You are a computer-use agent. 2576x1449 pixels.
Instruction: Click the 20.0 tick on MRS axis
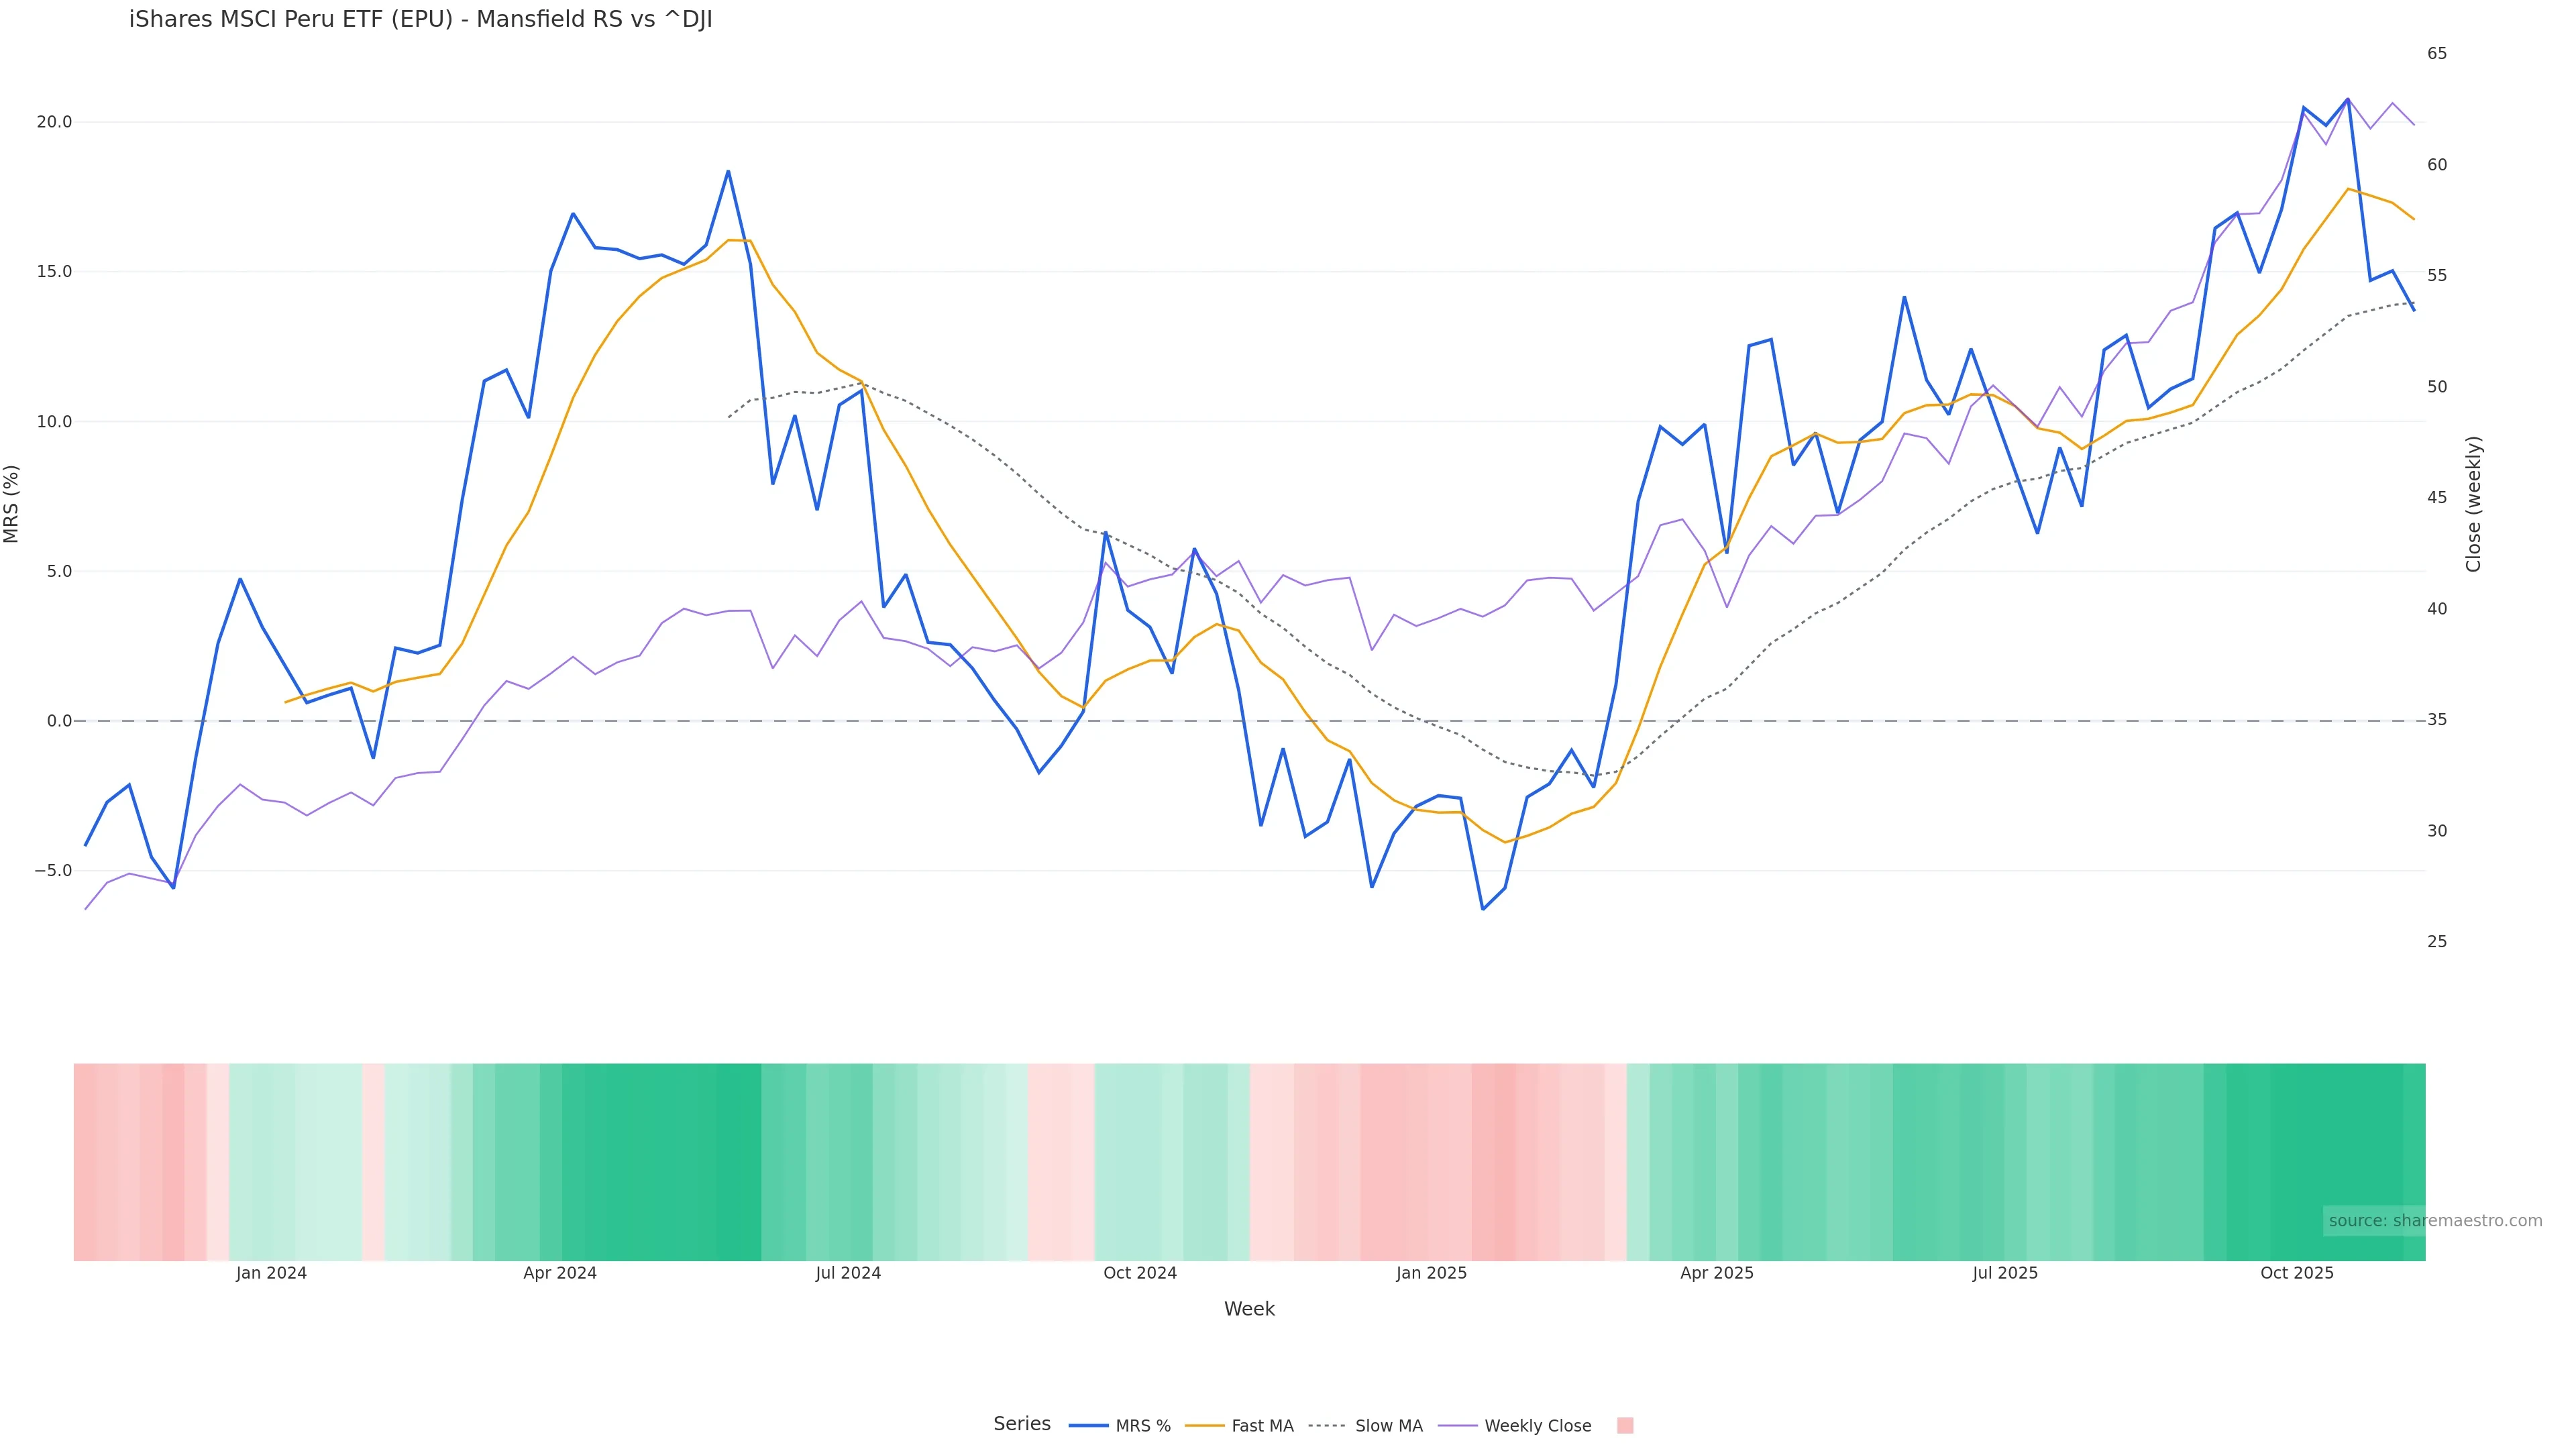pyautogui.click(x=54, y=122)
